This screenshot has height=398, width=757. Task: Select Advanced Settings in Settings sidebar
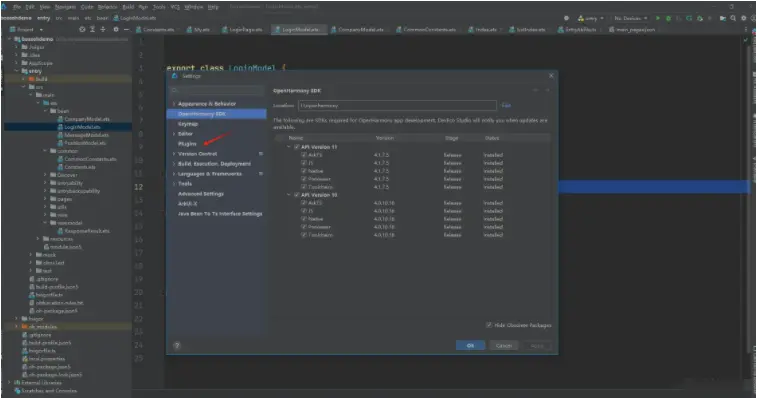tap(201, 194)
